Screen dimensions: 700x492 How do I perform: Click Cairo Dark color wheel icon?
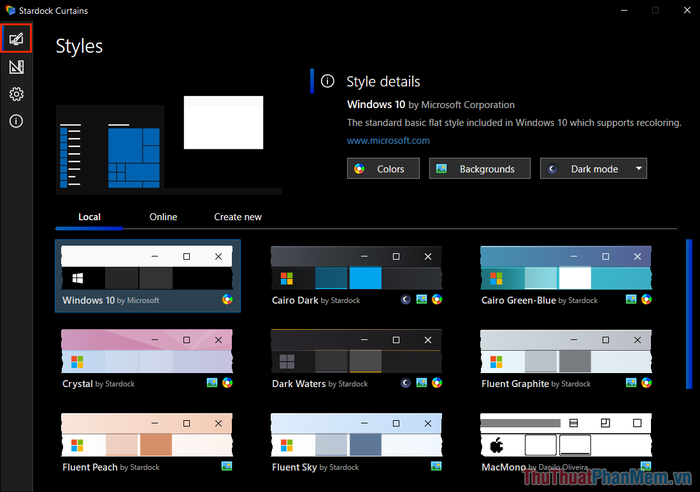pos(437,300)
